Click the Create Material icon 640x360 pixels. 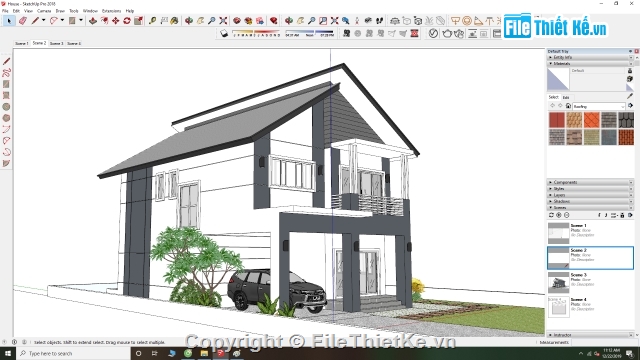pyautogui.click(x=630, y=79)
